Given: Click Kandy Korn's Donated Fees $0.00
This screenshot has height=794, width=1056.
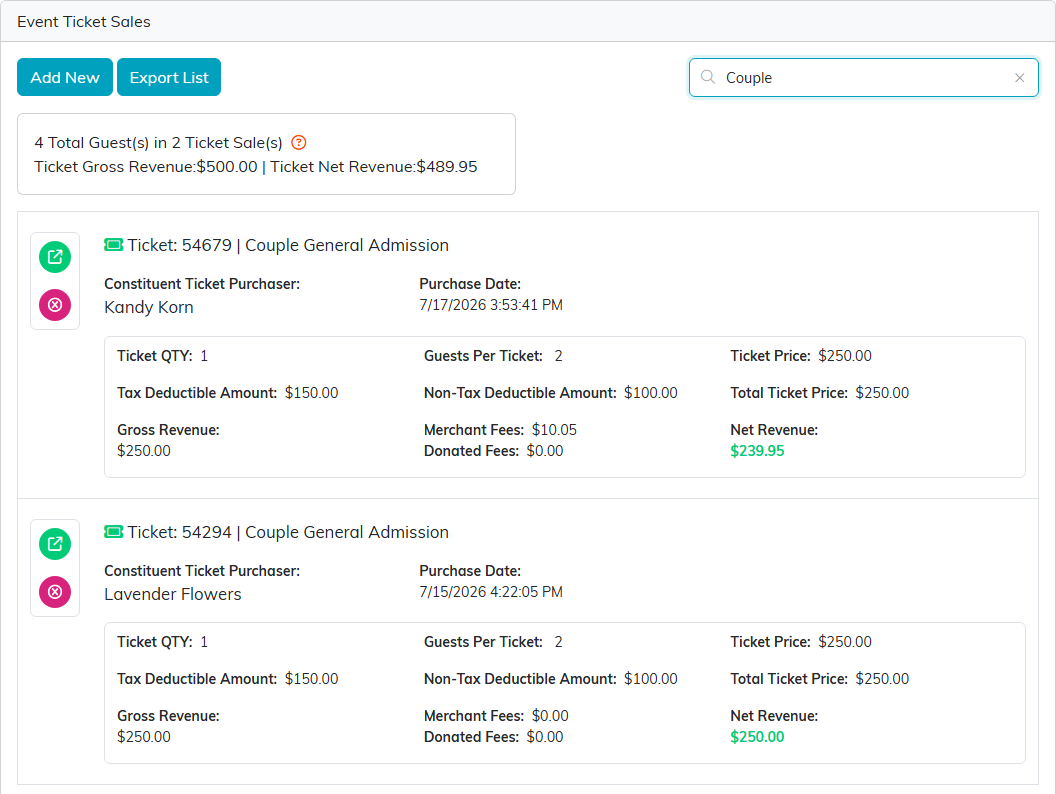Looking at the screenshot, I should pos(545,451).
